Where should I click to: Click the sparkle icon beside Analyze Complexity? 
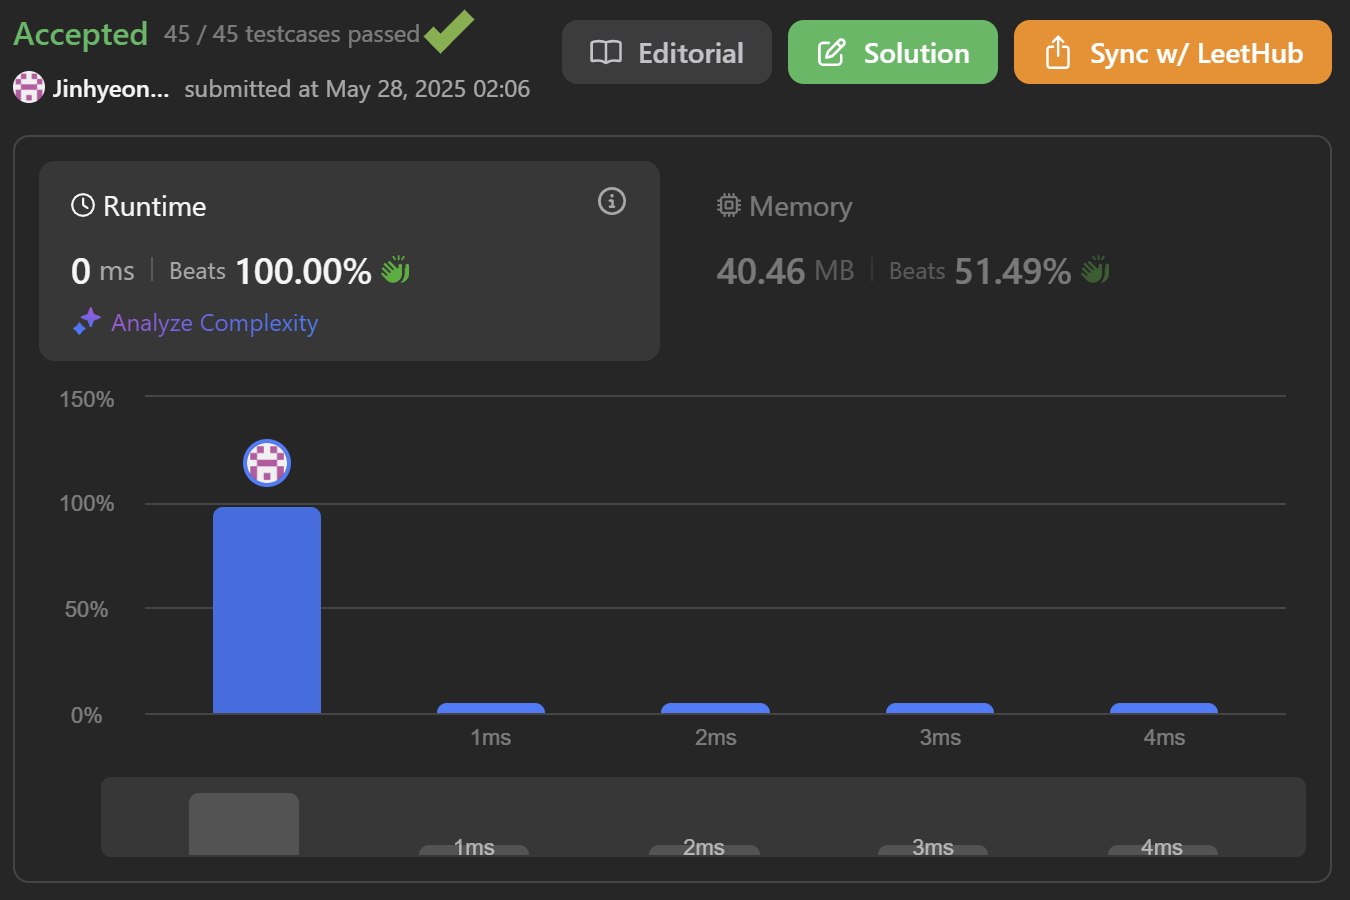click(x=87, y=322)
